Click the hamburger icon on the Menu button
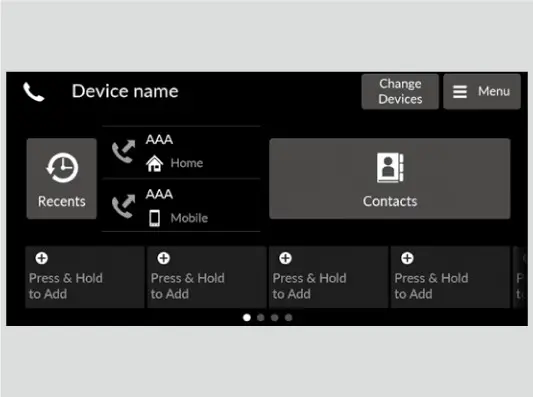Viewport: 533px width, 397px height. pyautogui.click(x=460, y=91)
